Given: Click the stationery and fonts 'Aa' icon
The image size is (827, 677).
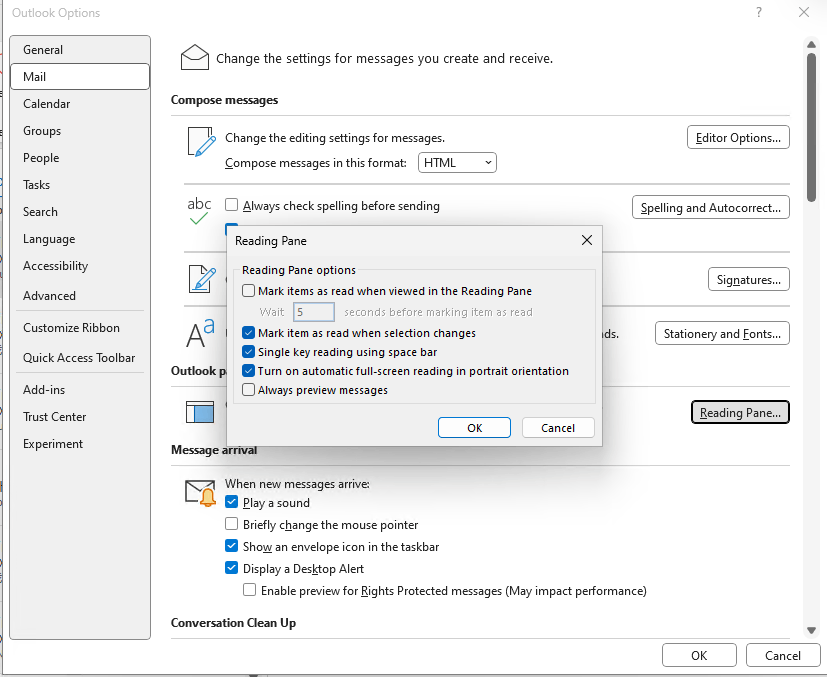Looking at the screenshot, I should pos(200,333).
